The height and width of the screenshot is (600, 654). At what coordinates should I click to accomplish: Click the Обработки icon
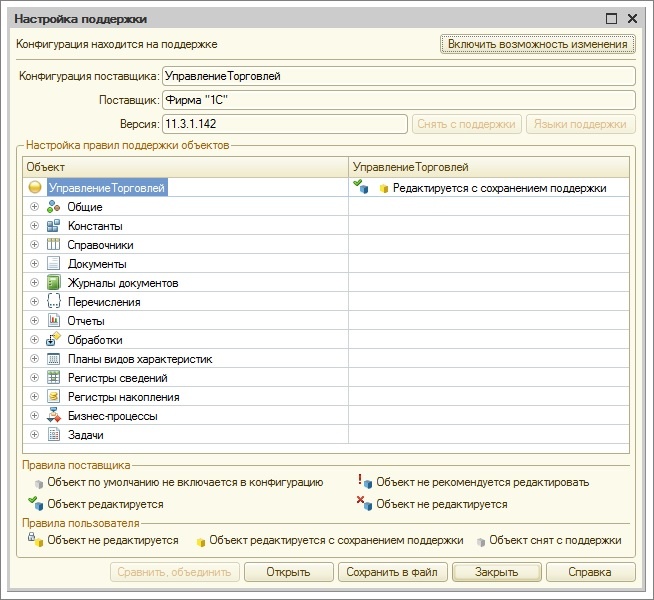click(53, 339)
